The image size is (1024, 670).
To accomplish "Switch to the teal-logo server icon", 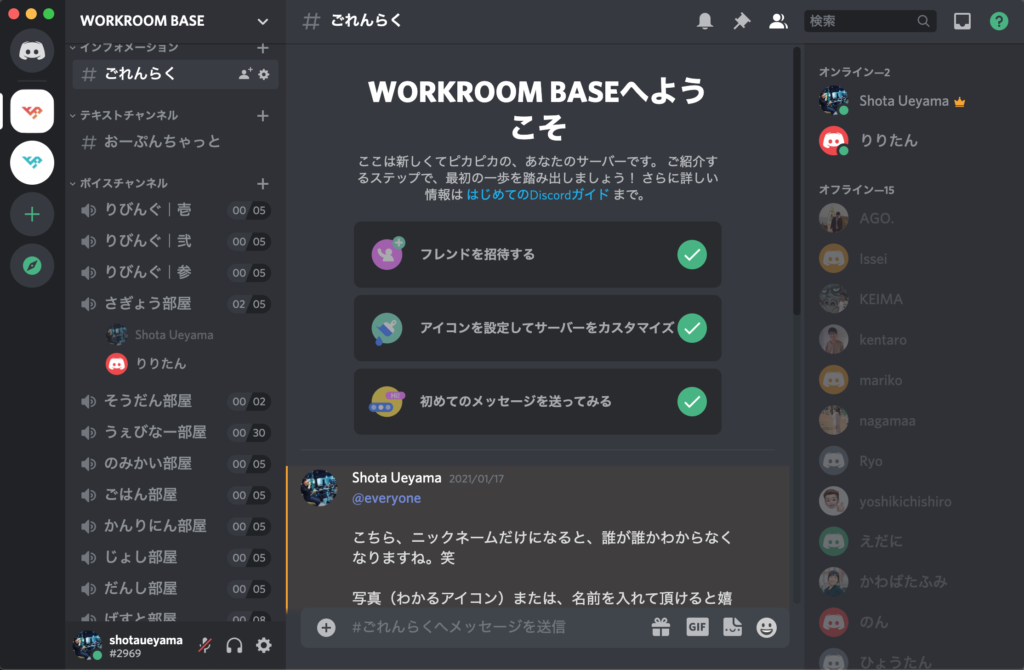I will coord(32,162).
